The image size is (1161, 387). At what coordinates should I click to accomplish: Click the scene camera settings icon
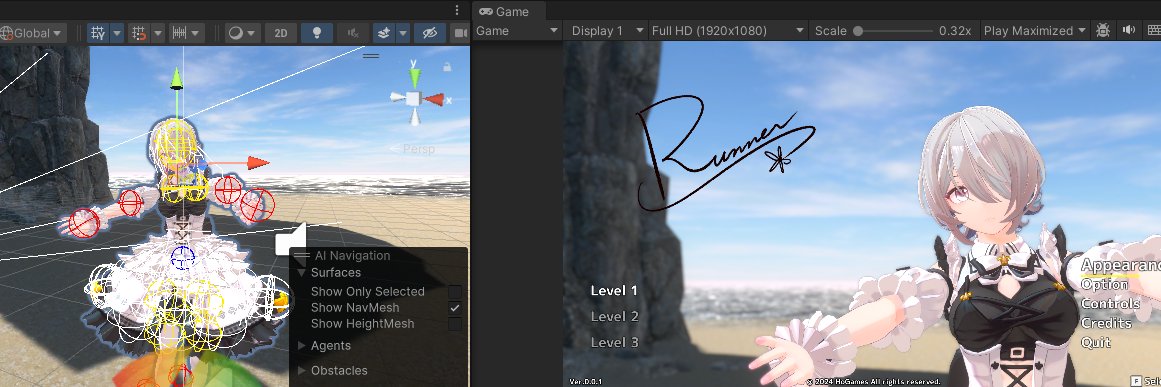click(x=461, y=33)
